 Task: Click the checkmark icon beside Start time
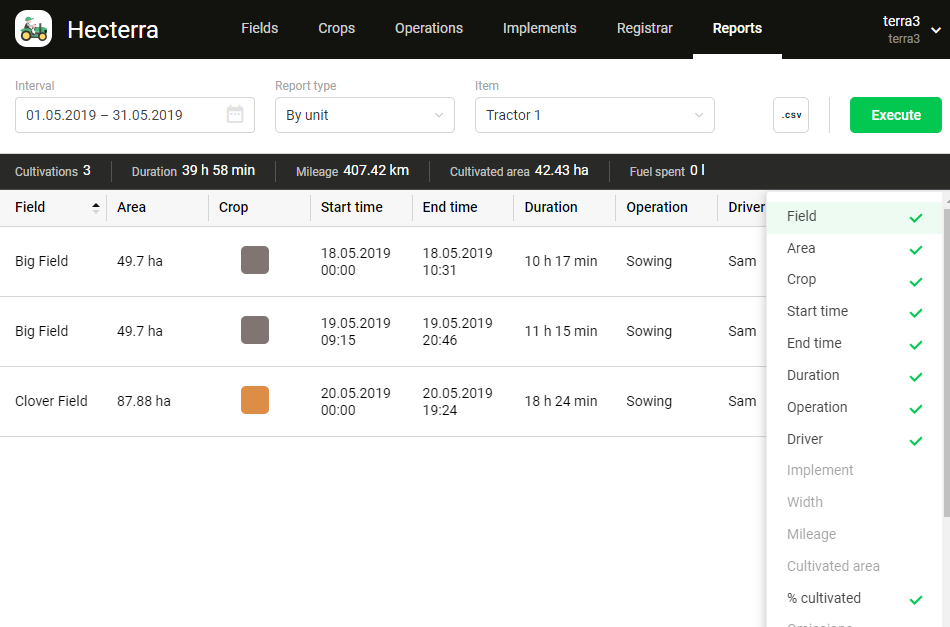[x=915, y=313]
